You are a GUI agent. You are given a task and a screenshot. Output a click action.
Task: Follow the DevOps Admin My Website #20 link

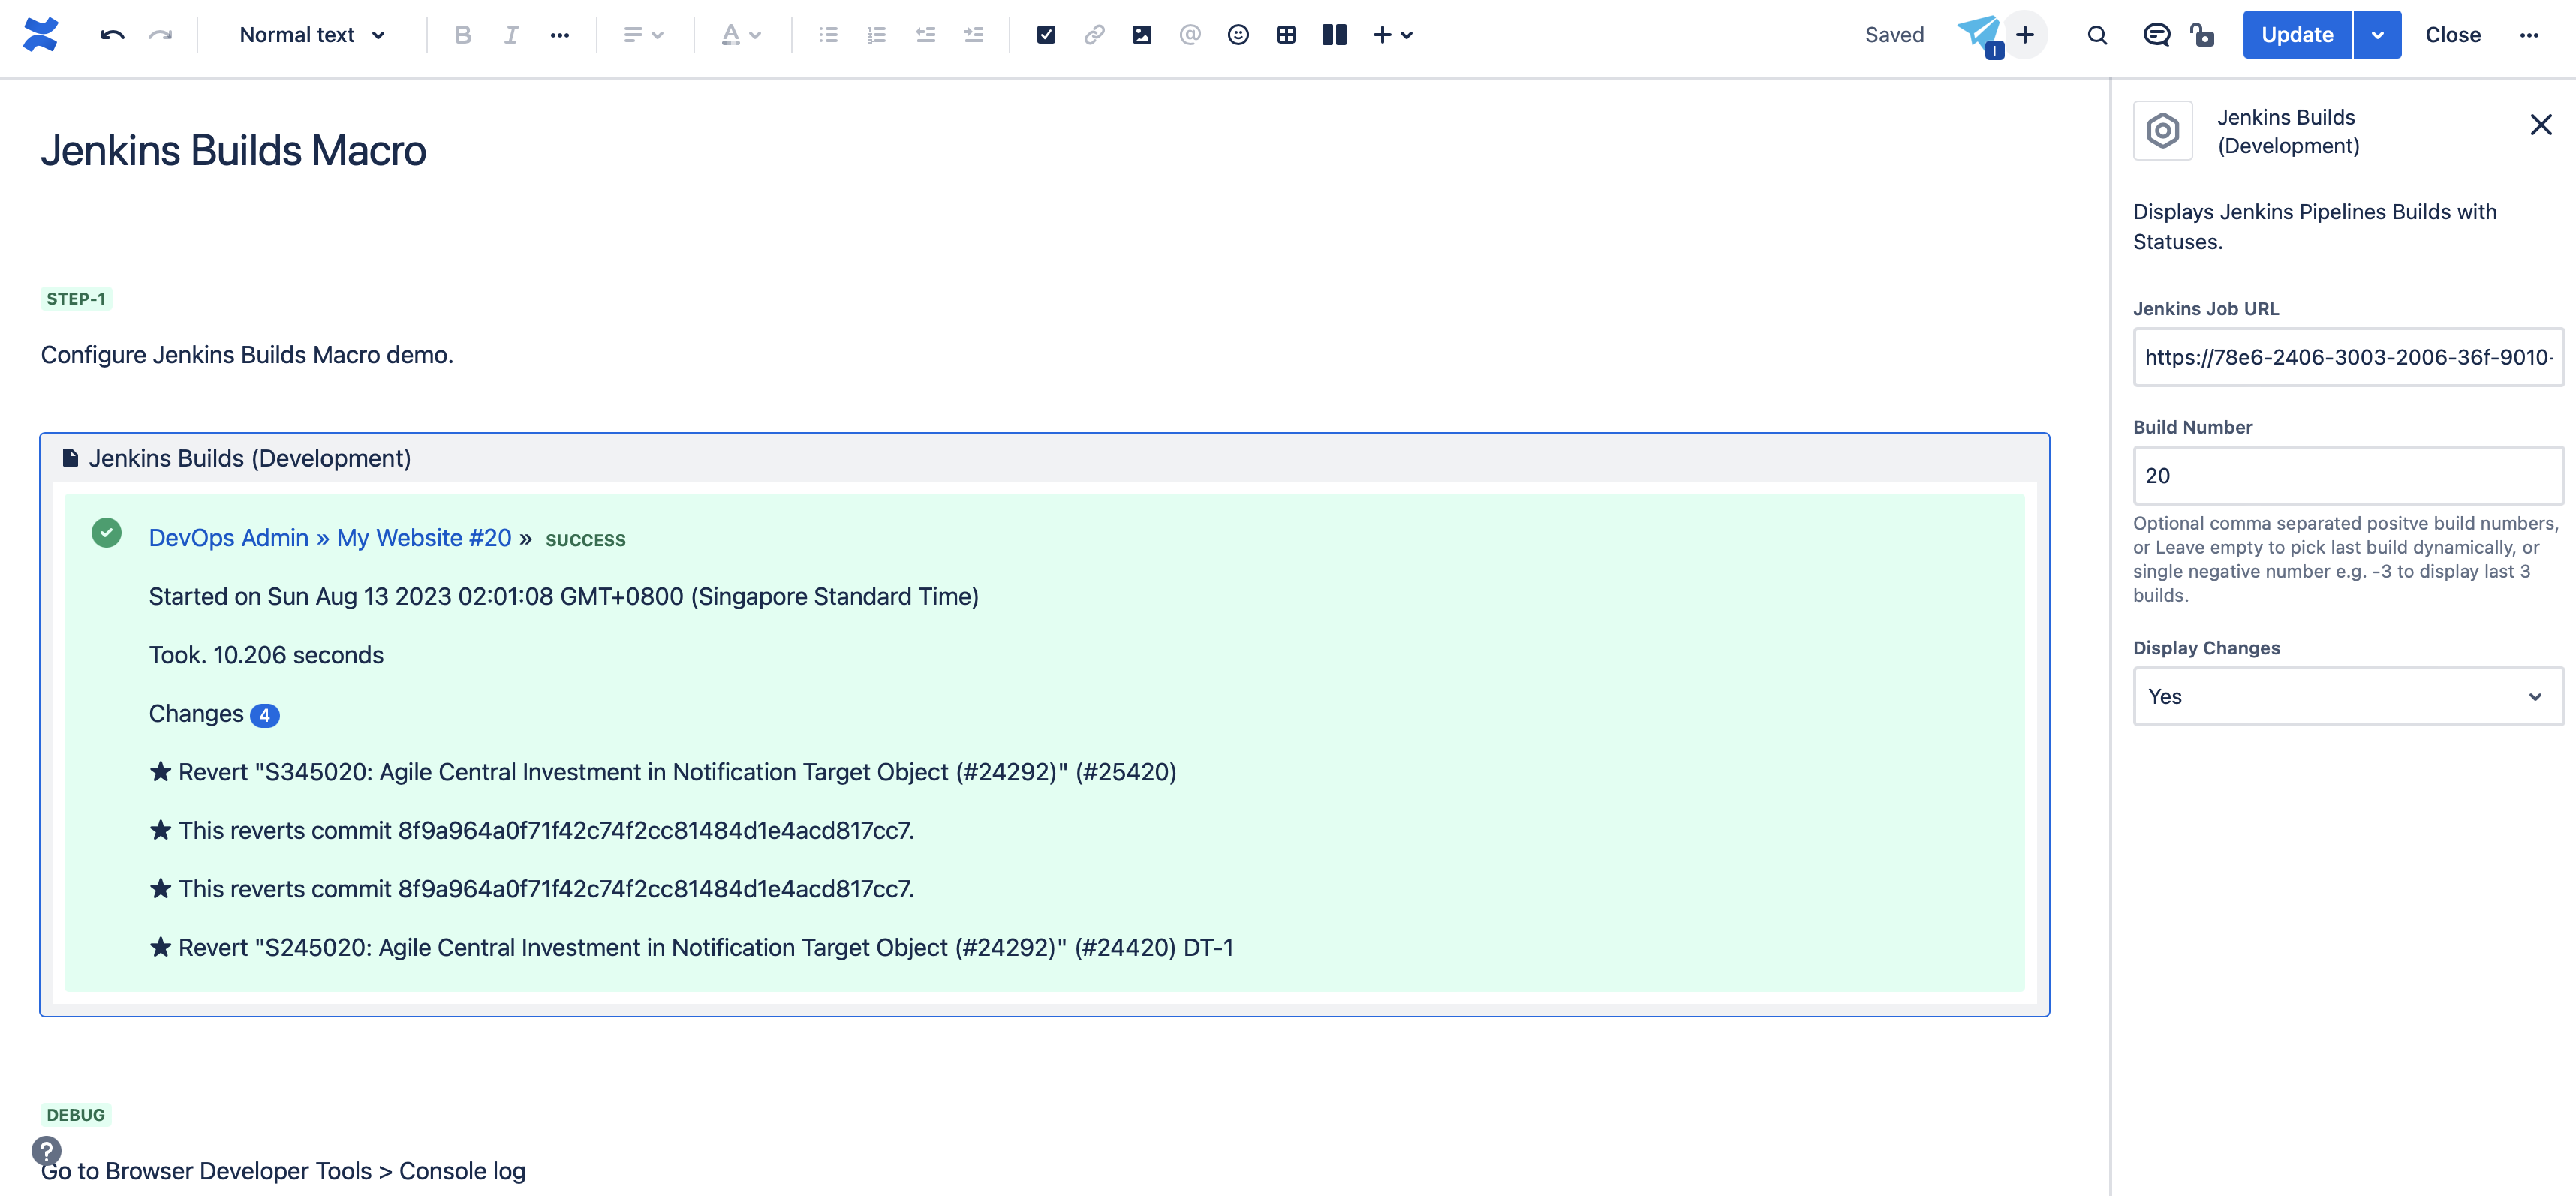[330, 537]
